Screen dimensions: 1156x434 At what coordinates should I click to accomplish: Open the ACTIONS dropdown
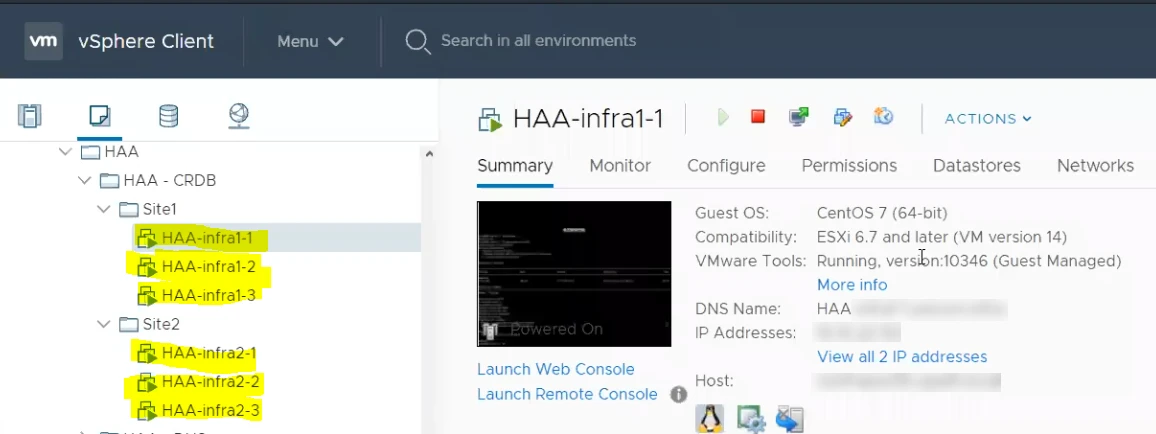(x=988, y=119)
